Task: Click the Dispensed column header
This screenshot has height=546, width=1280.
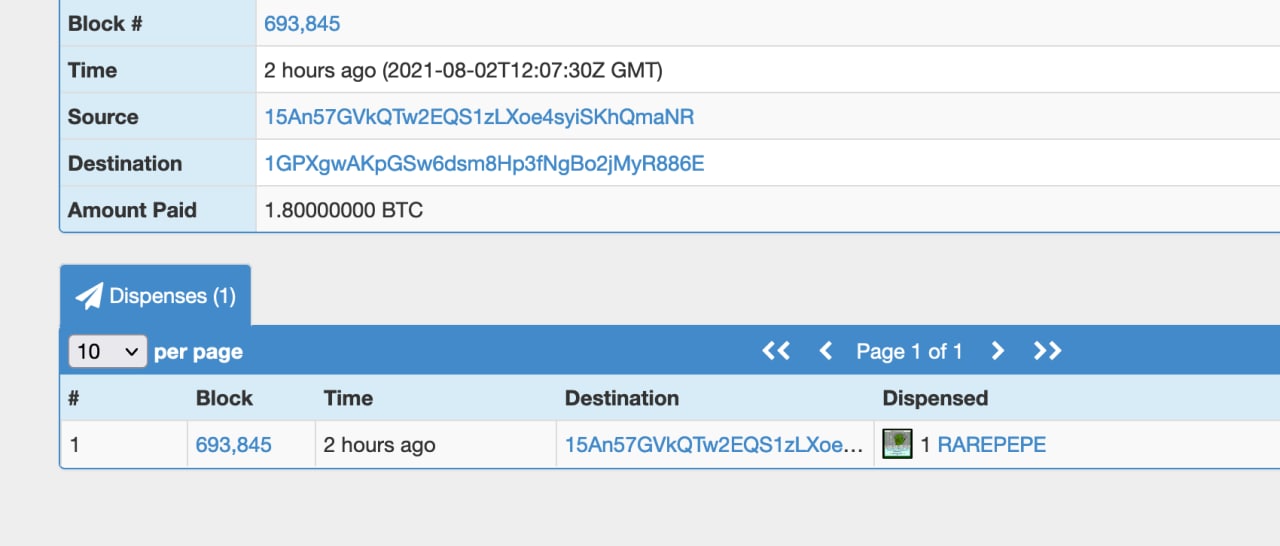Action: (x=935, y=398)
